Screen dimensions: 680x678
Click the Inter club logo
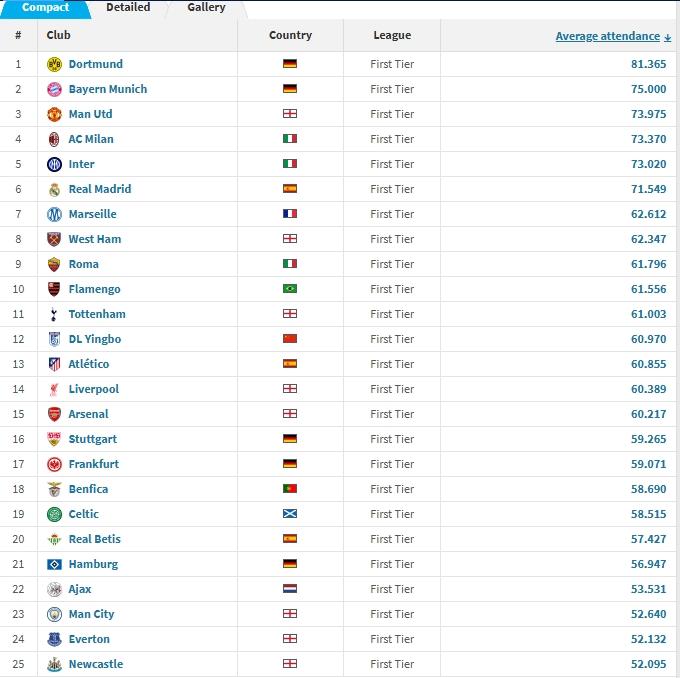click(x=54, y=164)
